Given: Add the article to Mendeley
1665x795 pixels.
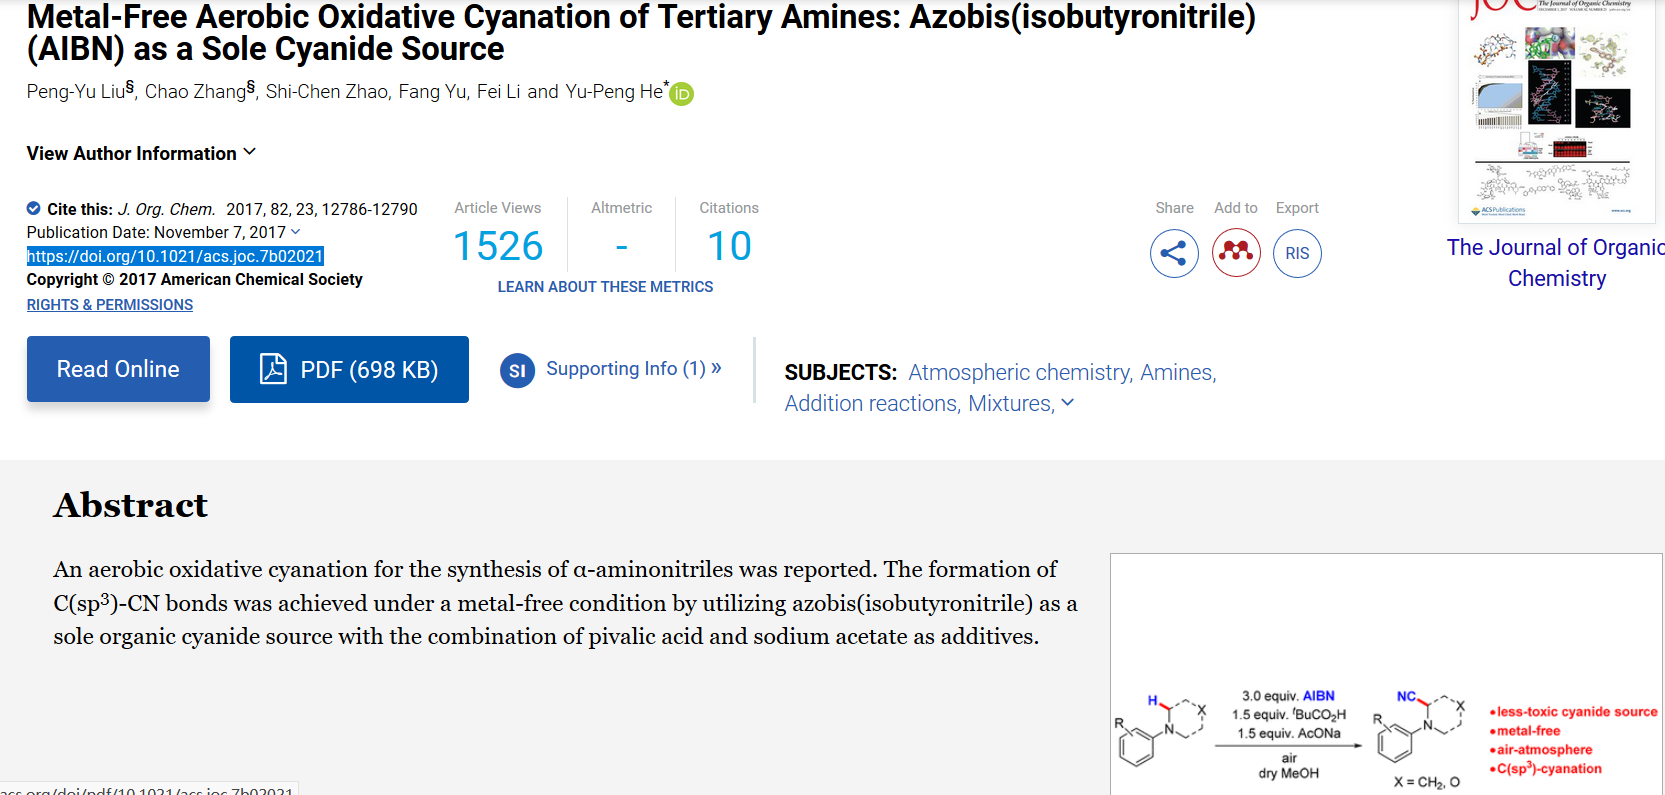Looking at the screenshot, I should click(x=1236, y=253).
